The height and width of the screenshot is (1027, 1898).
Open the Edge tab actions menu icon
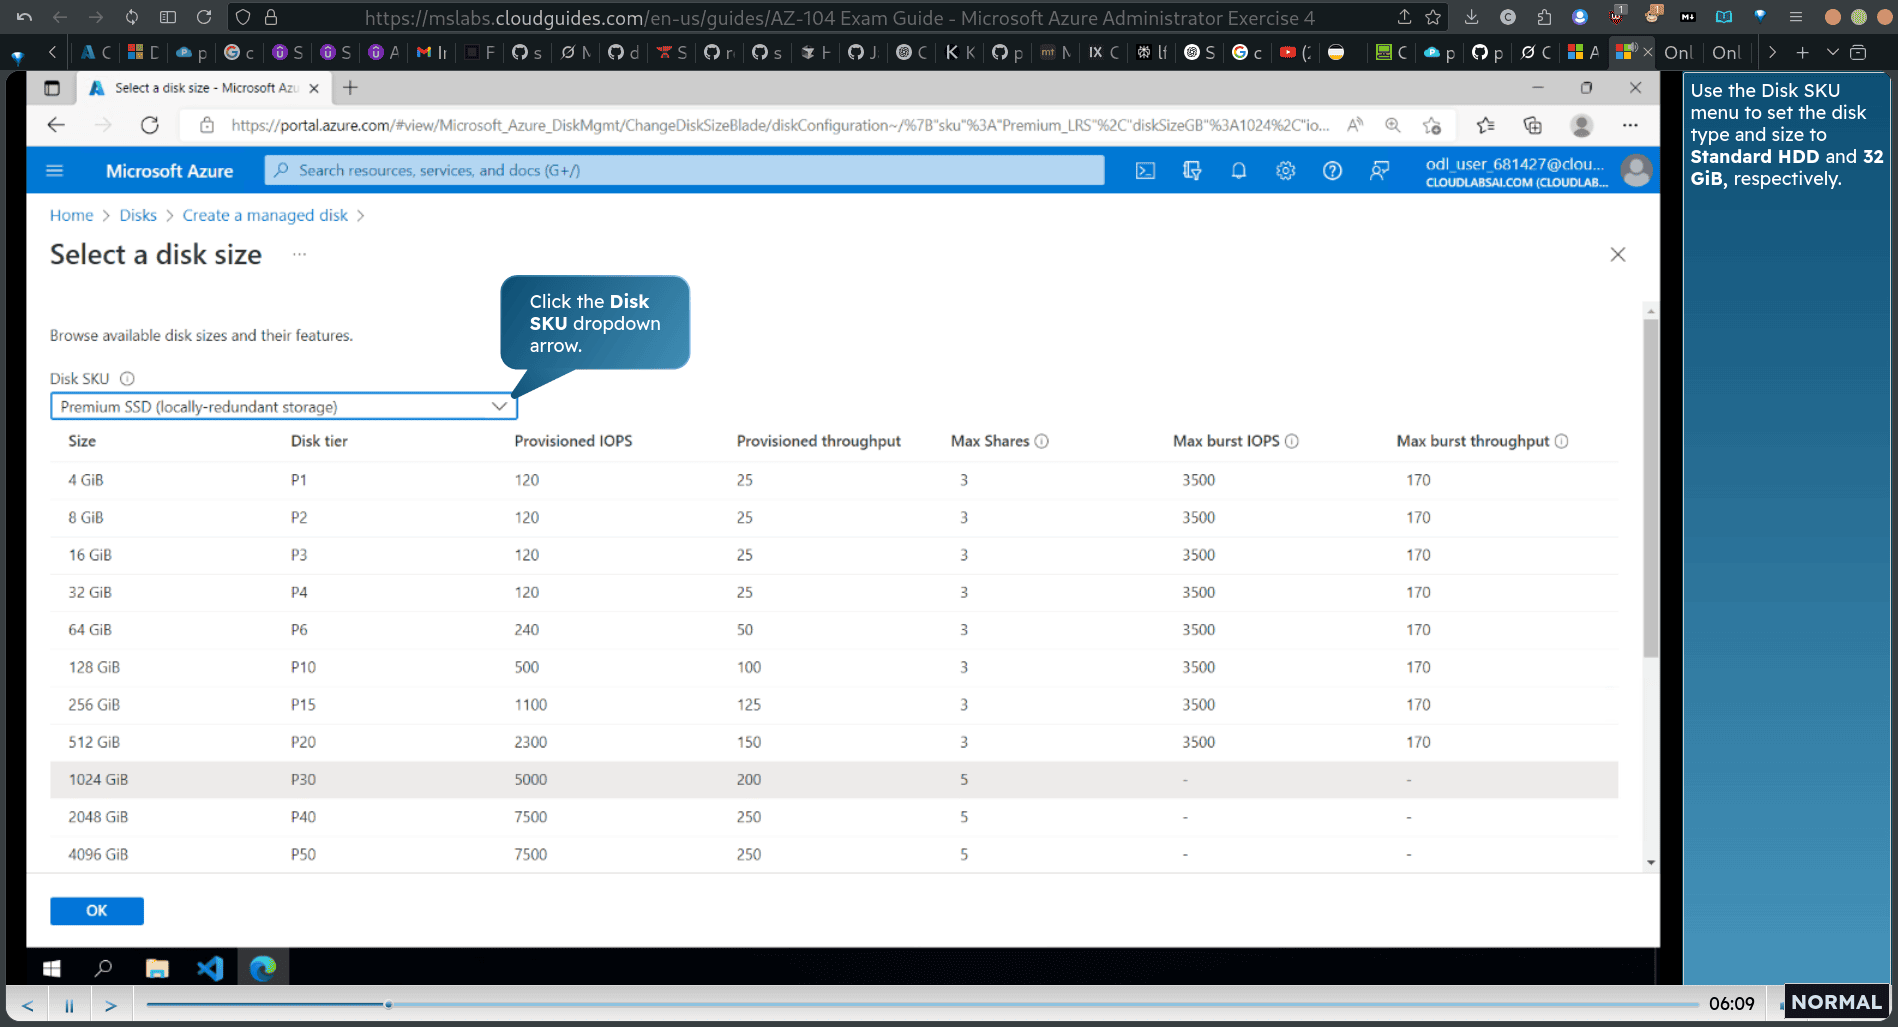coord(52,88)
